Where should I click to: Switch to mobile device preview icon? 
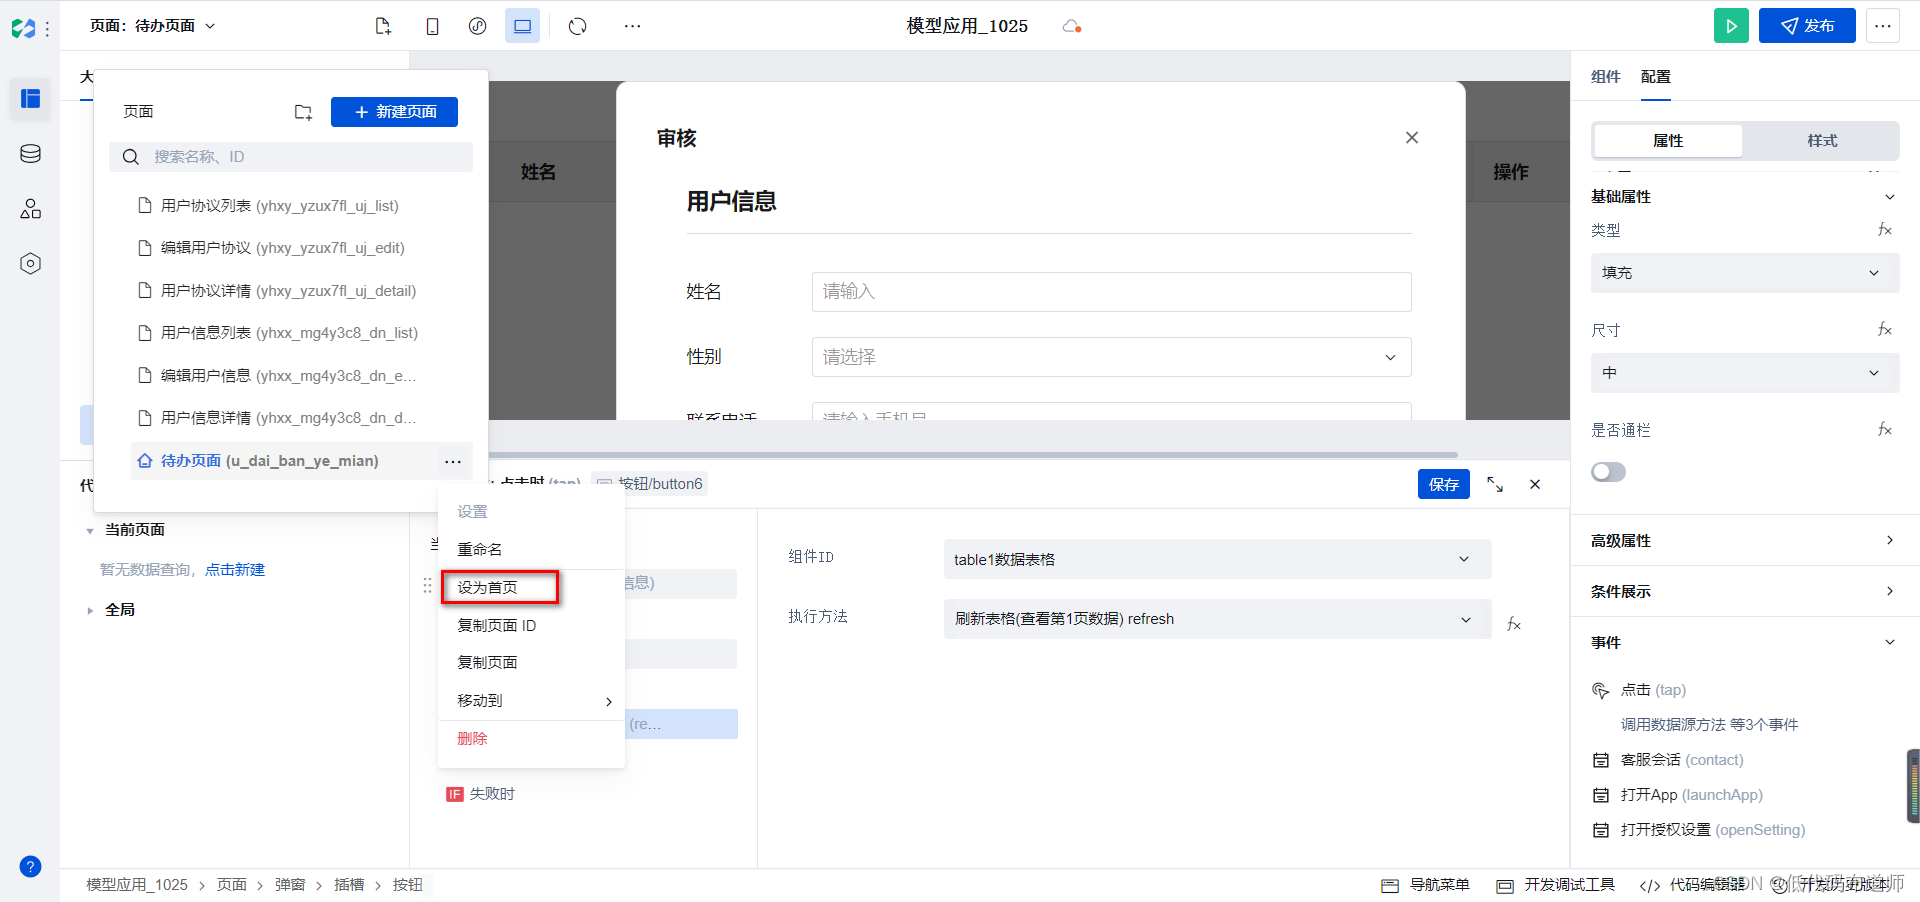(432, 26)
